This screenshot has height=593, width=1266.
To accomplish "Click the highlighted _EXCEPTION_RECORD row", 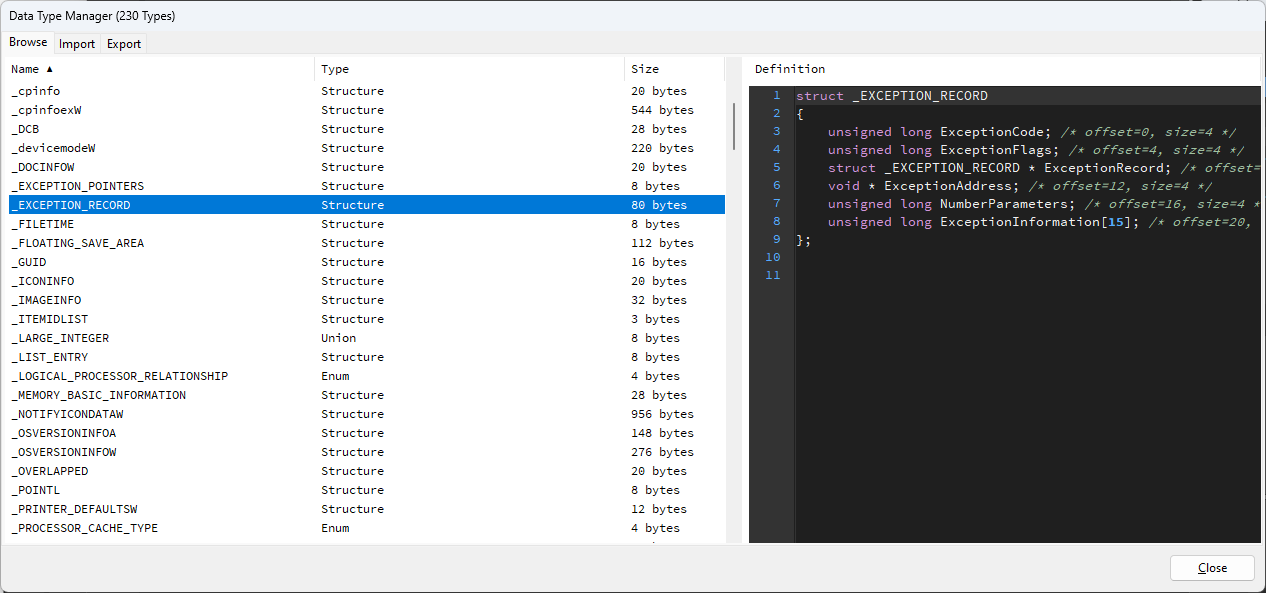I will (366, 205).
